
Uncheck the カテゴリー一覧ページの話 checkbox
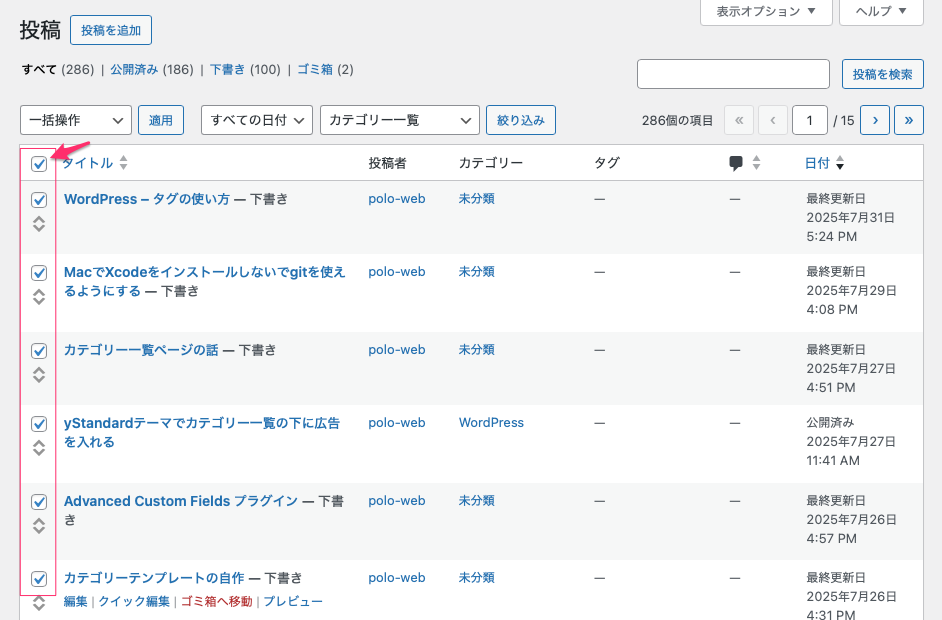(39, 351)
